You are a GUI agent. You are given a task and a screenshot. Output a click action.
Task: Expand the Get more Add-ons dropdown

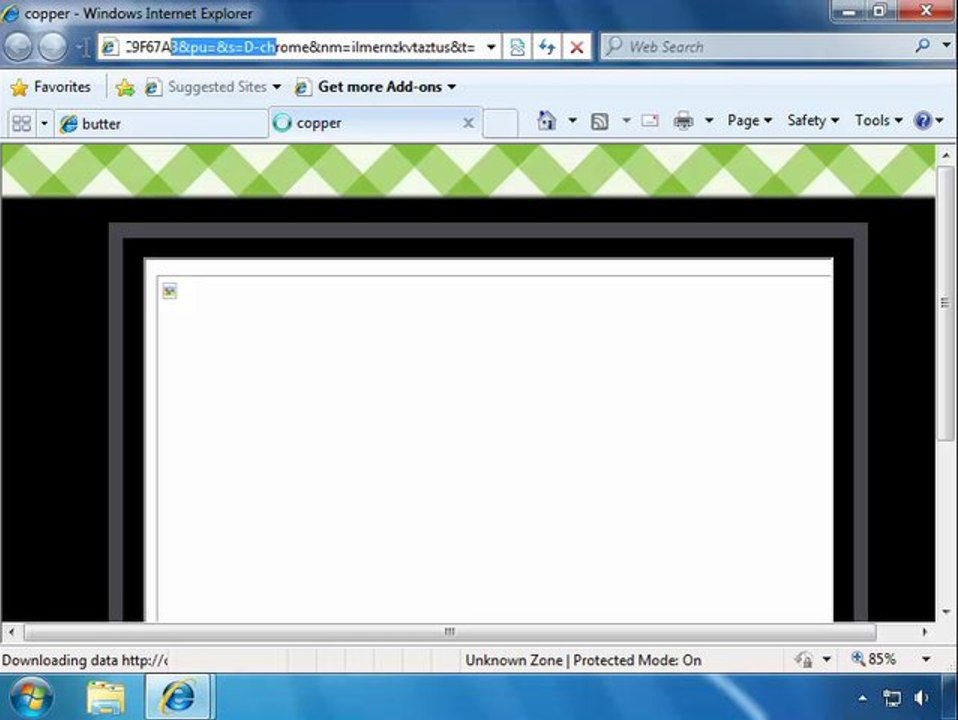(x=452, y=87)
